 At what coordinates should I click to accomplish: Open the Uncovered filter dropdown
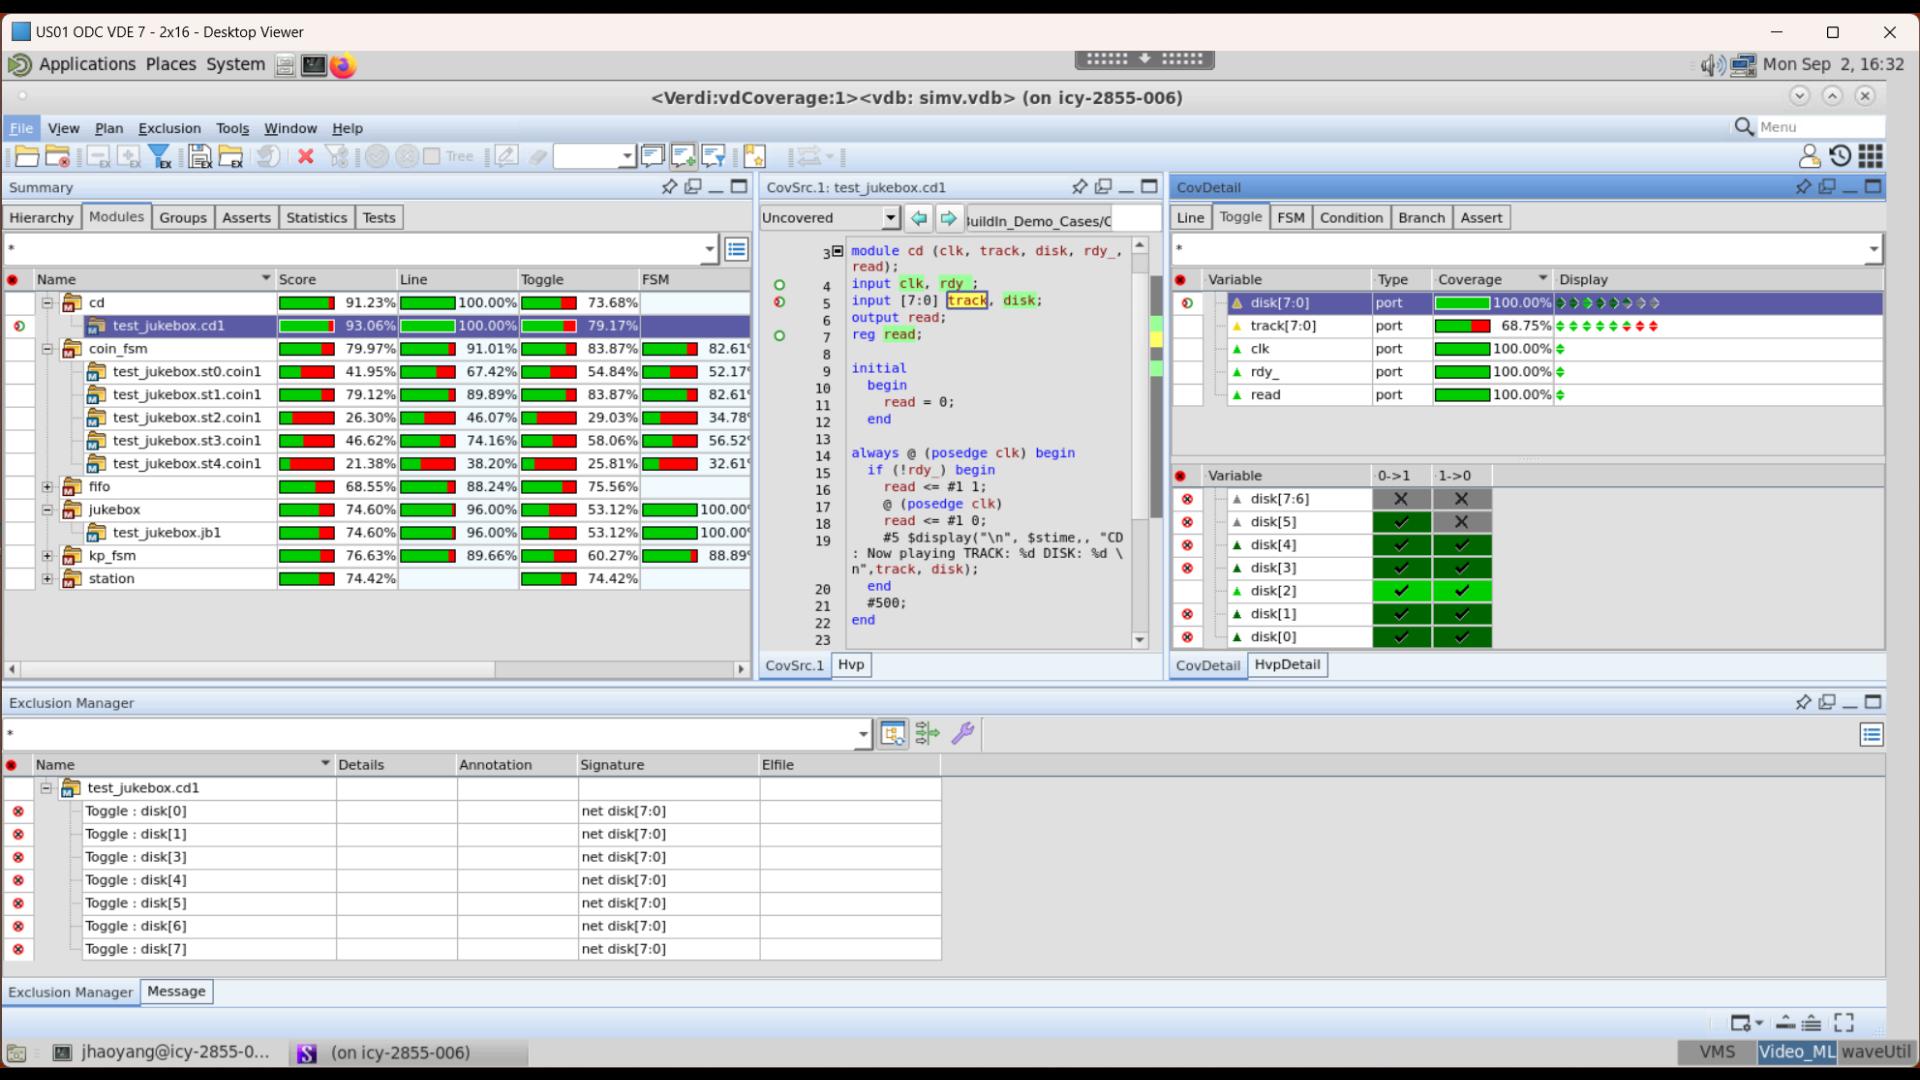coord(890,218)
